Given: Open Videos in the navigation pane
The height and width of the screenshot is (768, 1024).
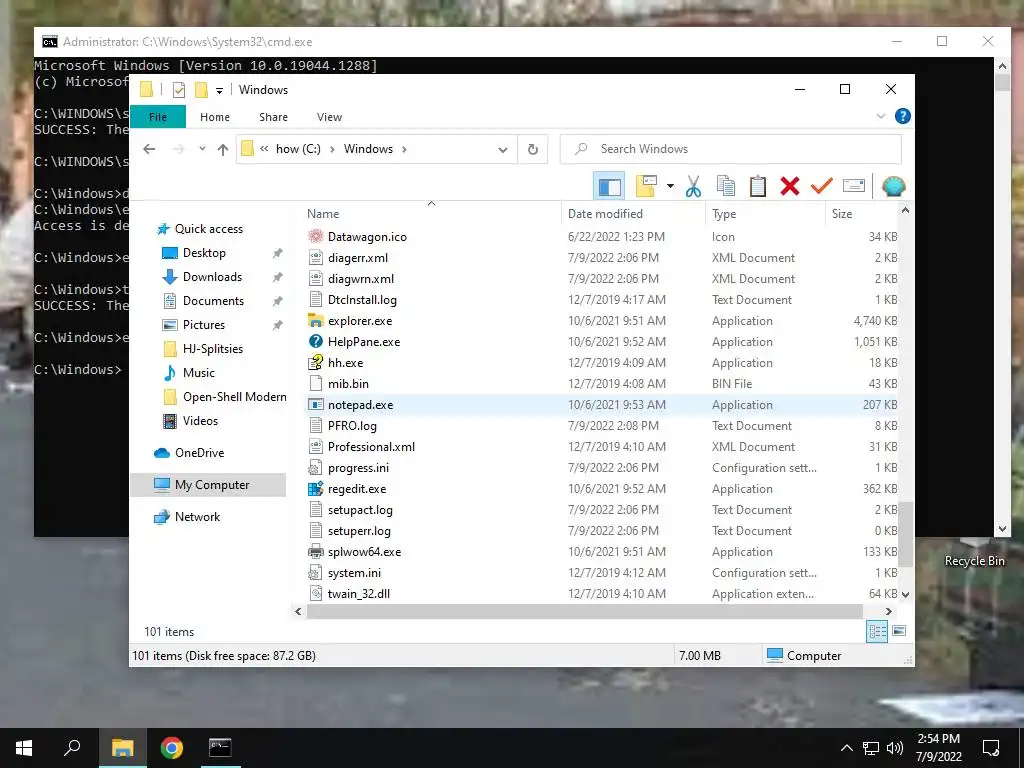Looking at the screenshot, I should tap(200, 421).
